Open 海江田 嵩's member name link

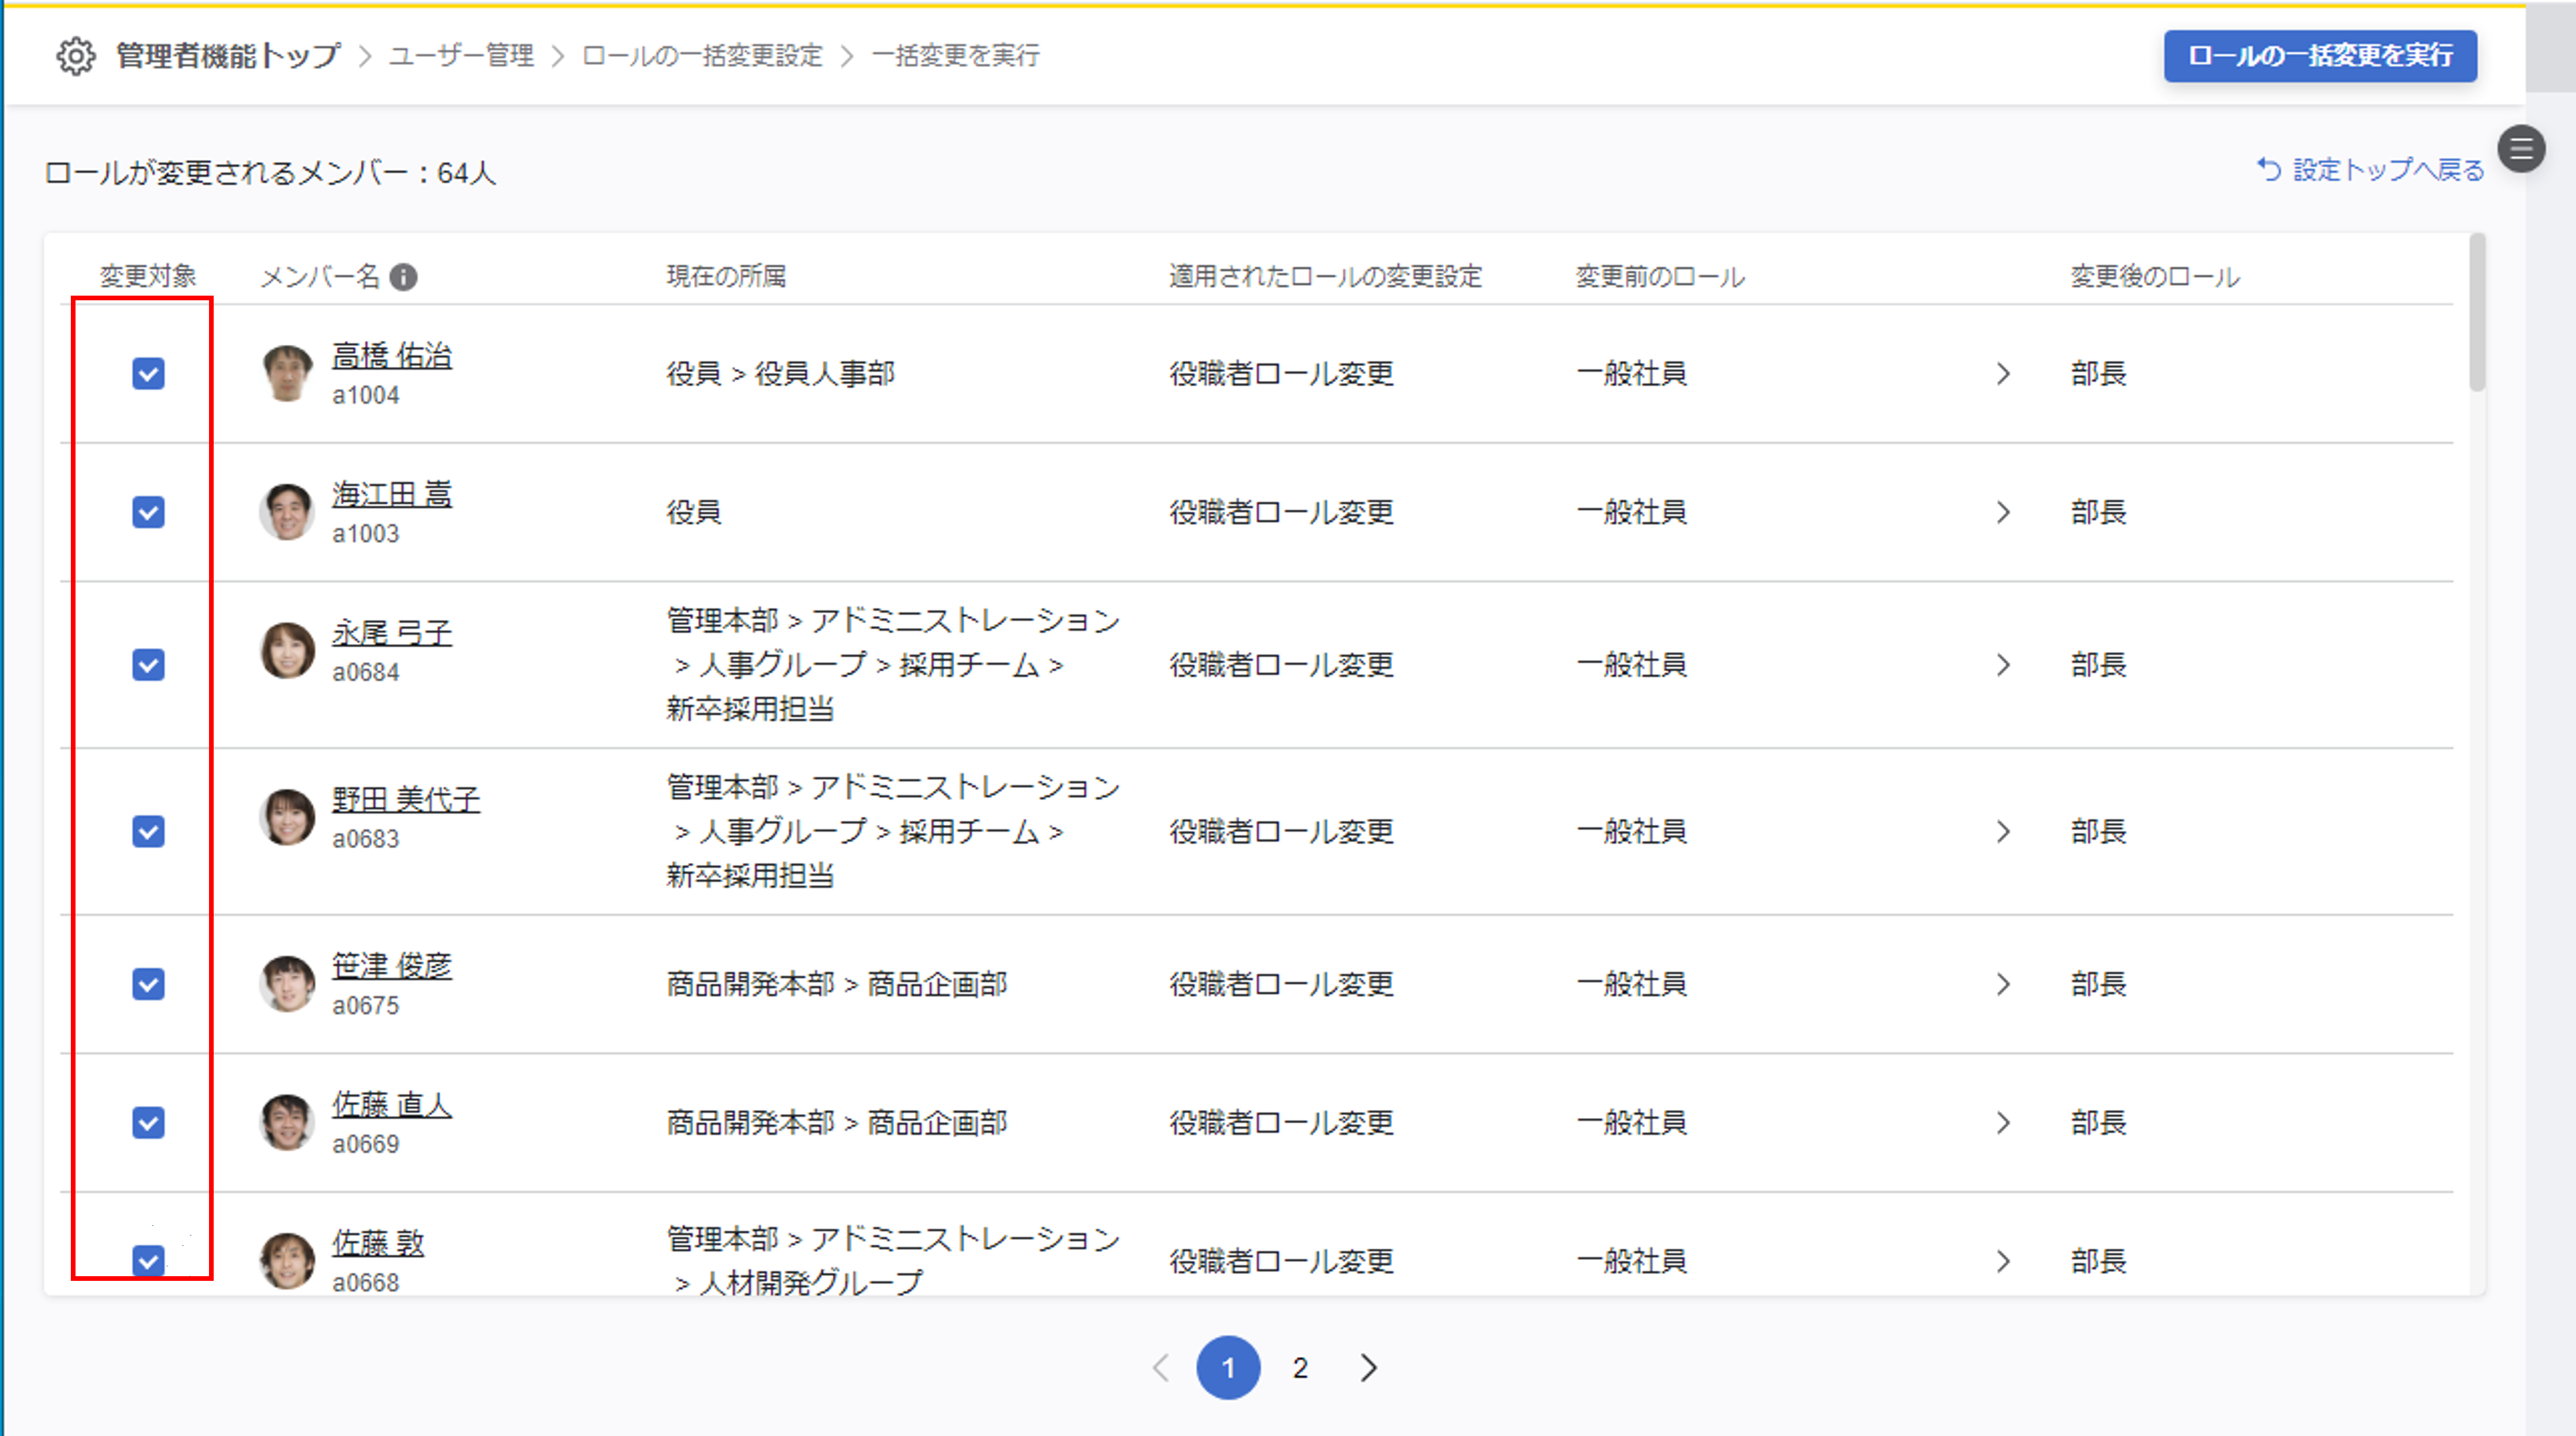(391, 494)
